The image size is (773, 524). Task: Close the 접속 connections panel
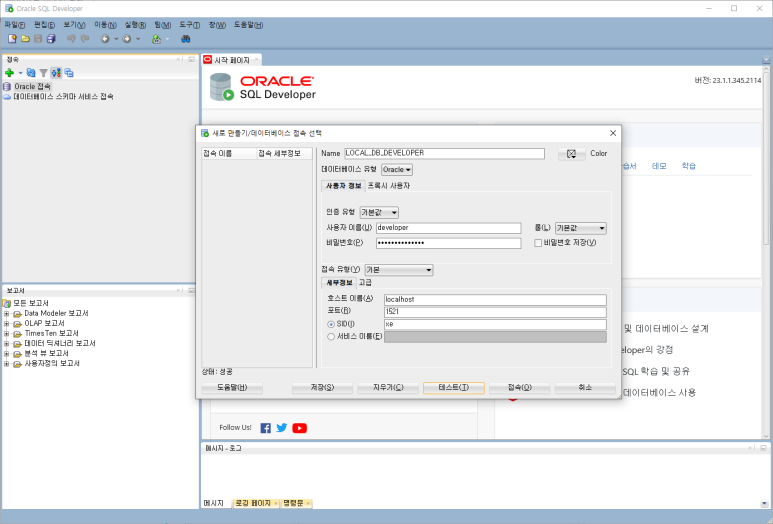point(178,59)
